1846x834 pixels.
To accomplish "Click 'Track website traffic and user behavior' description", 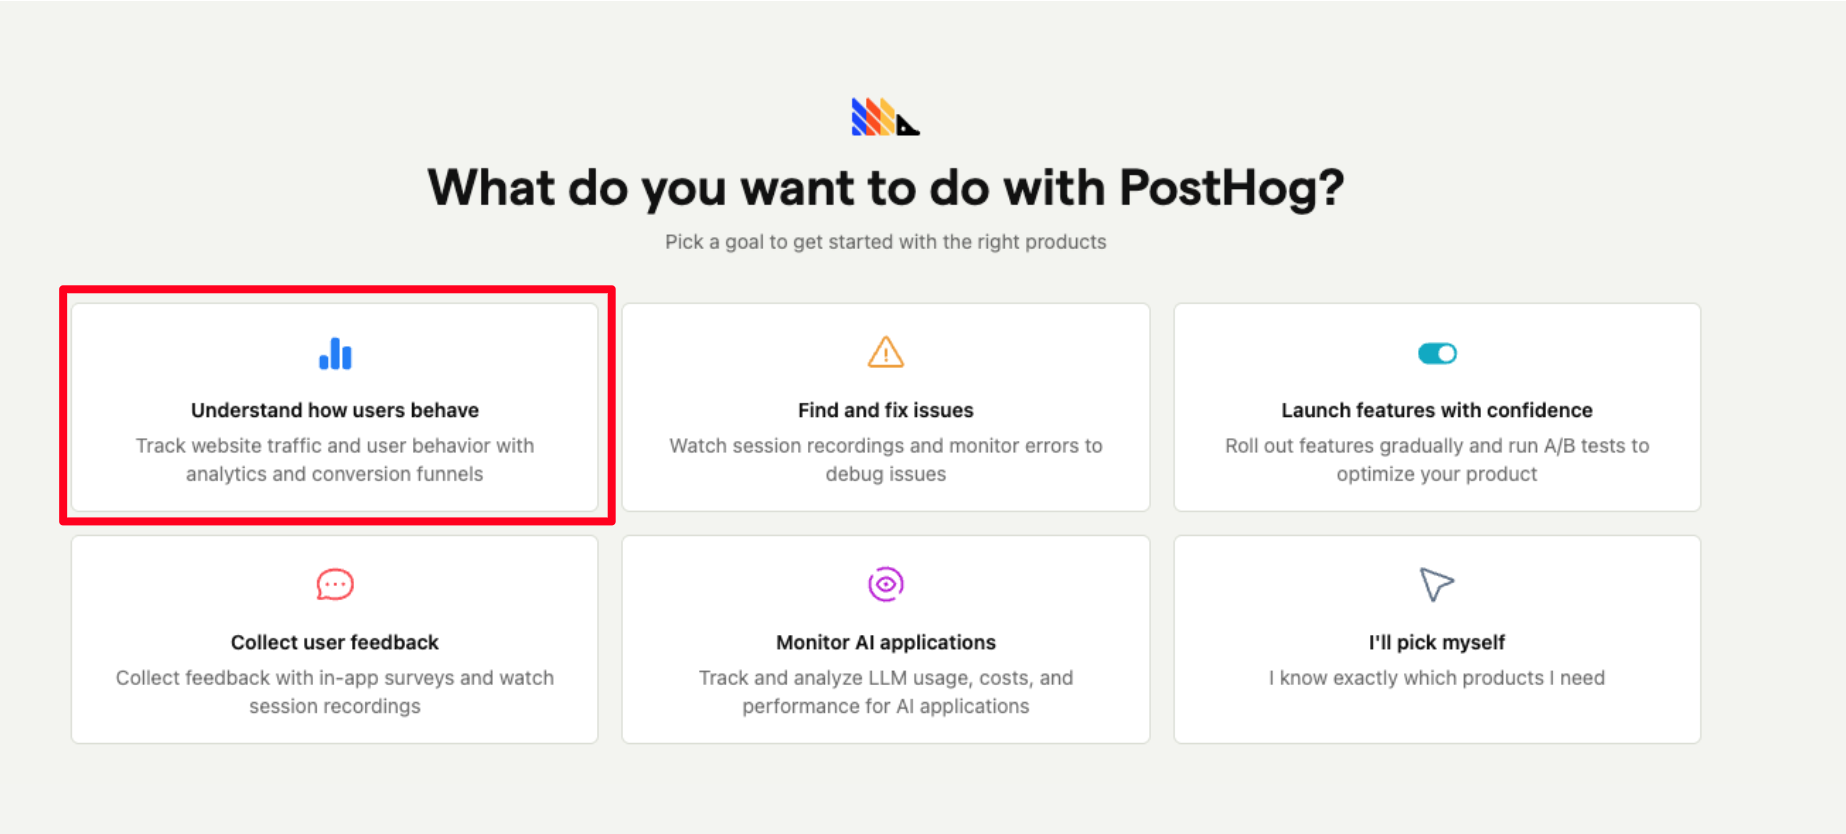I will 335,460.
